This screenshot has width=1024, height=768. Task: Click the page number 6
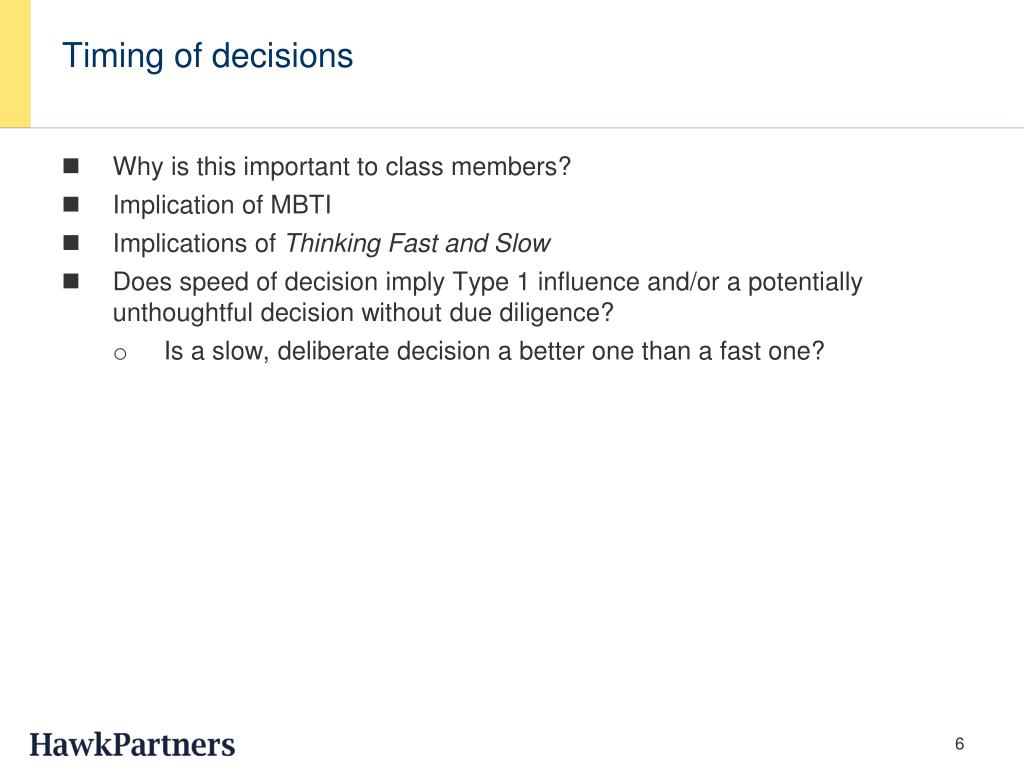959,744
